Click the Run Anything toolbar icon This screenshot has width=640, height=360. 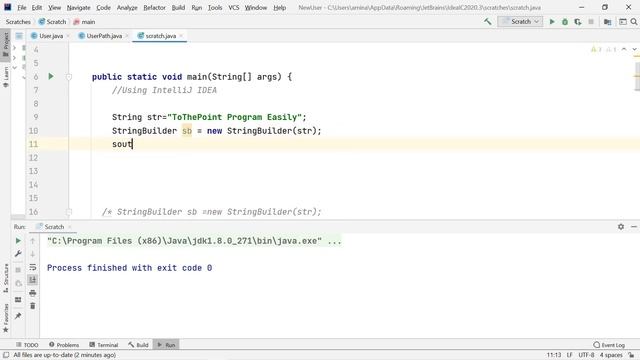coord(622,22)
